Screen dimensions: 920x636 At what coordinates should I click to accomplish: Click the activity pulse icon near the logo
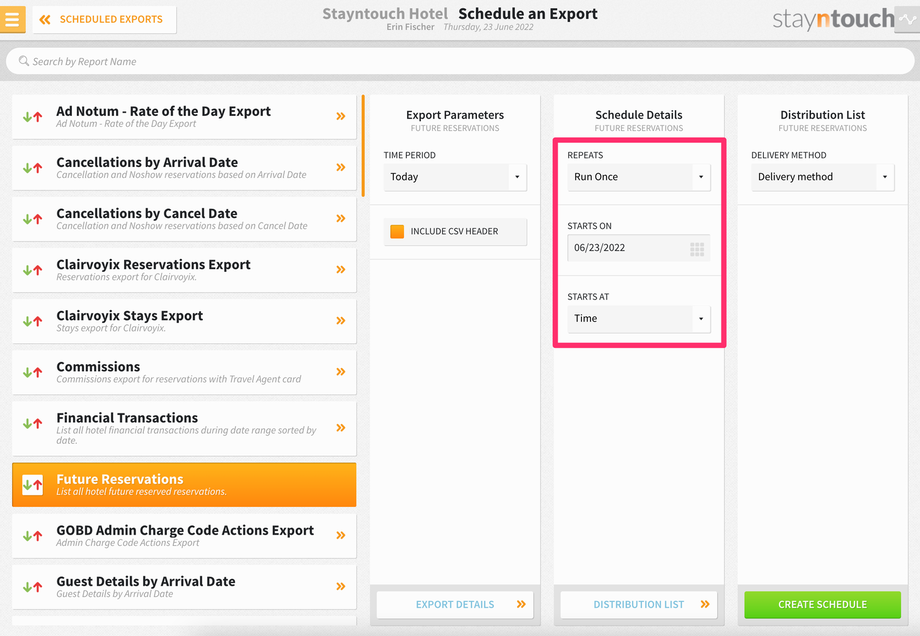click(x=907, y=19)
